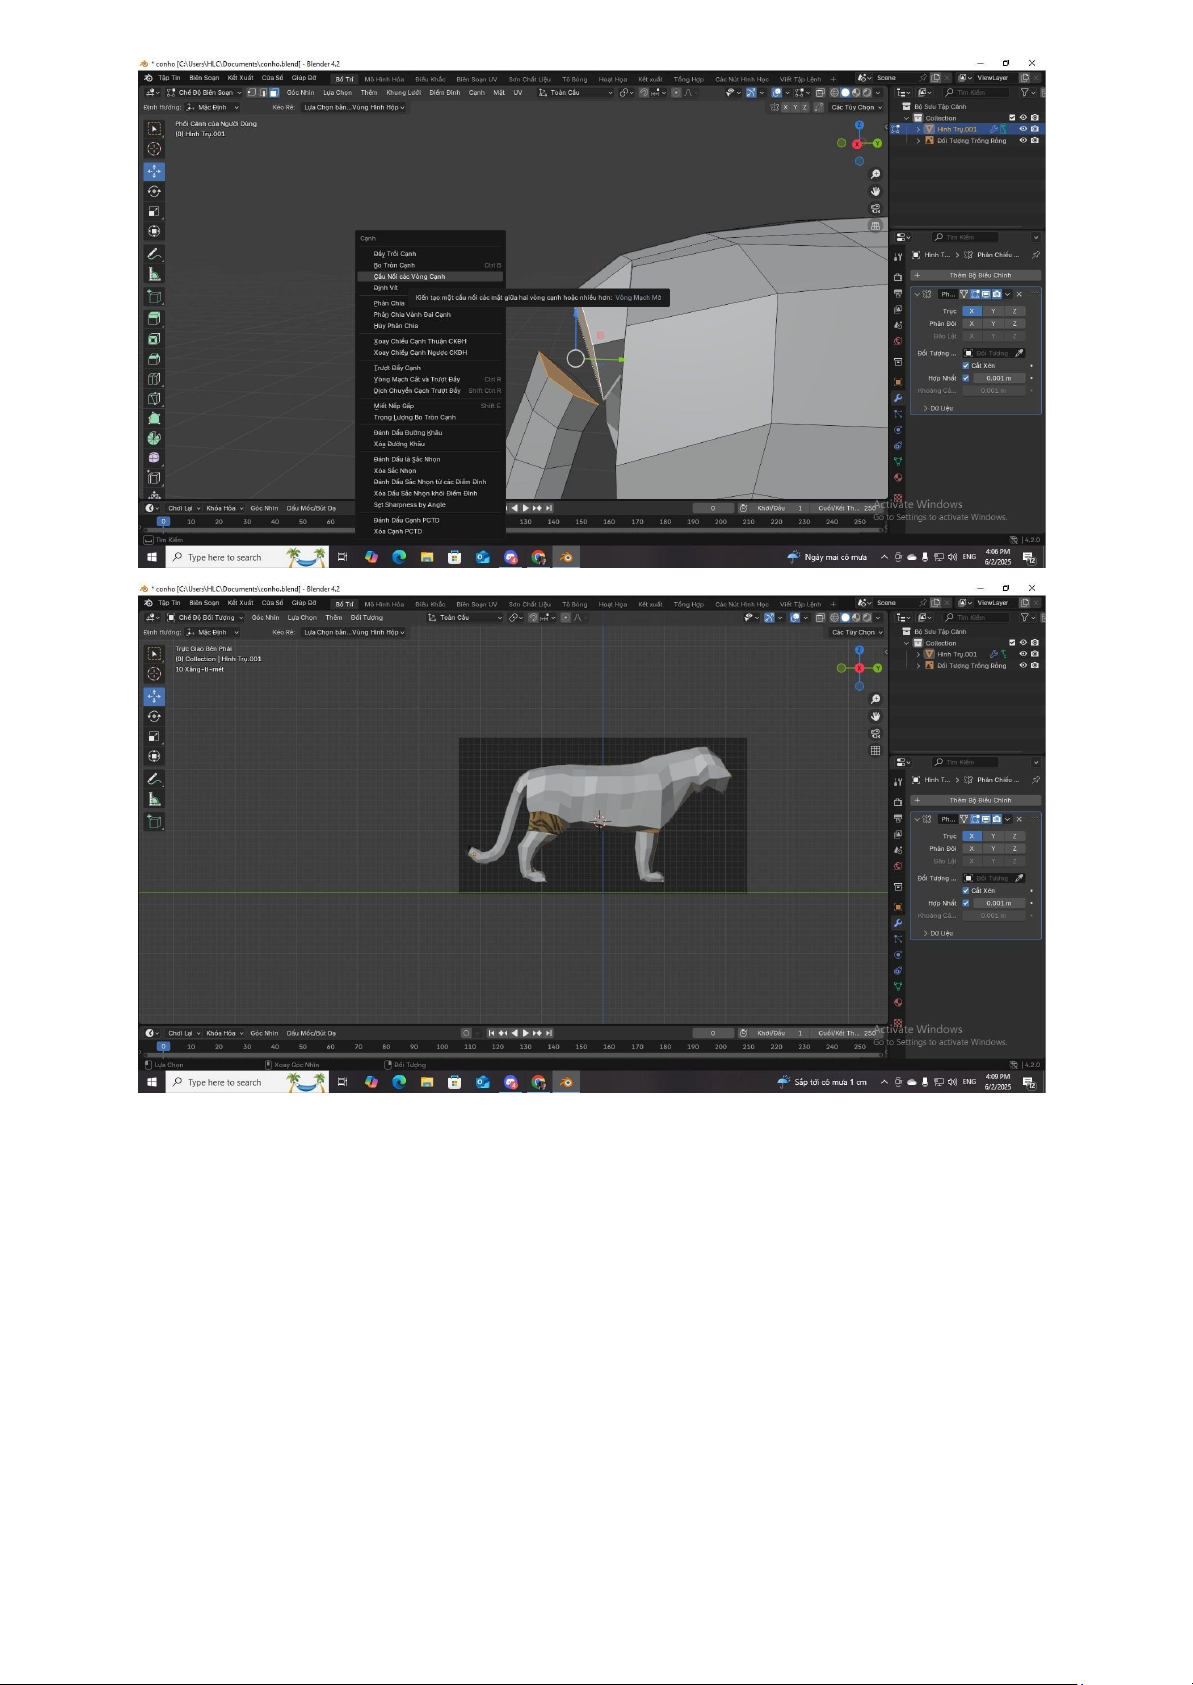Image resolution: width=1193 pixels, height=1685 pixels.
Task: Select the Loop Cut tool in Edit Mode toolbar
Action: 154,379
